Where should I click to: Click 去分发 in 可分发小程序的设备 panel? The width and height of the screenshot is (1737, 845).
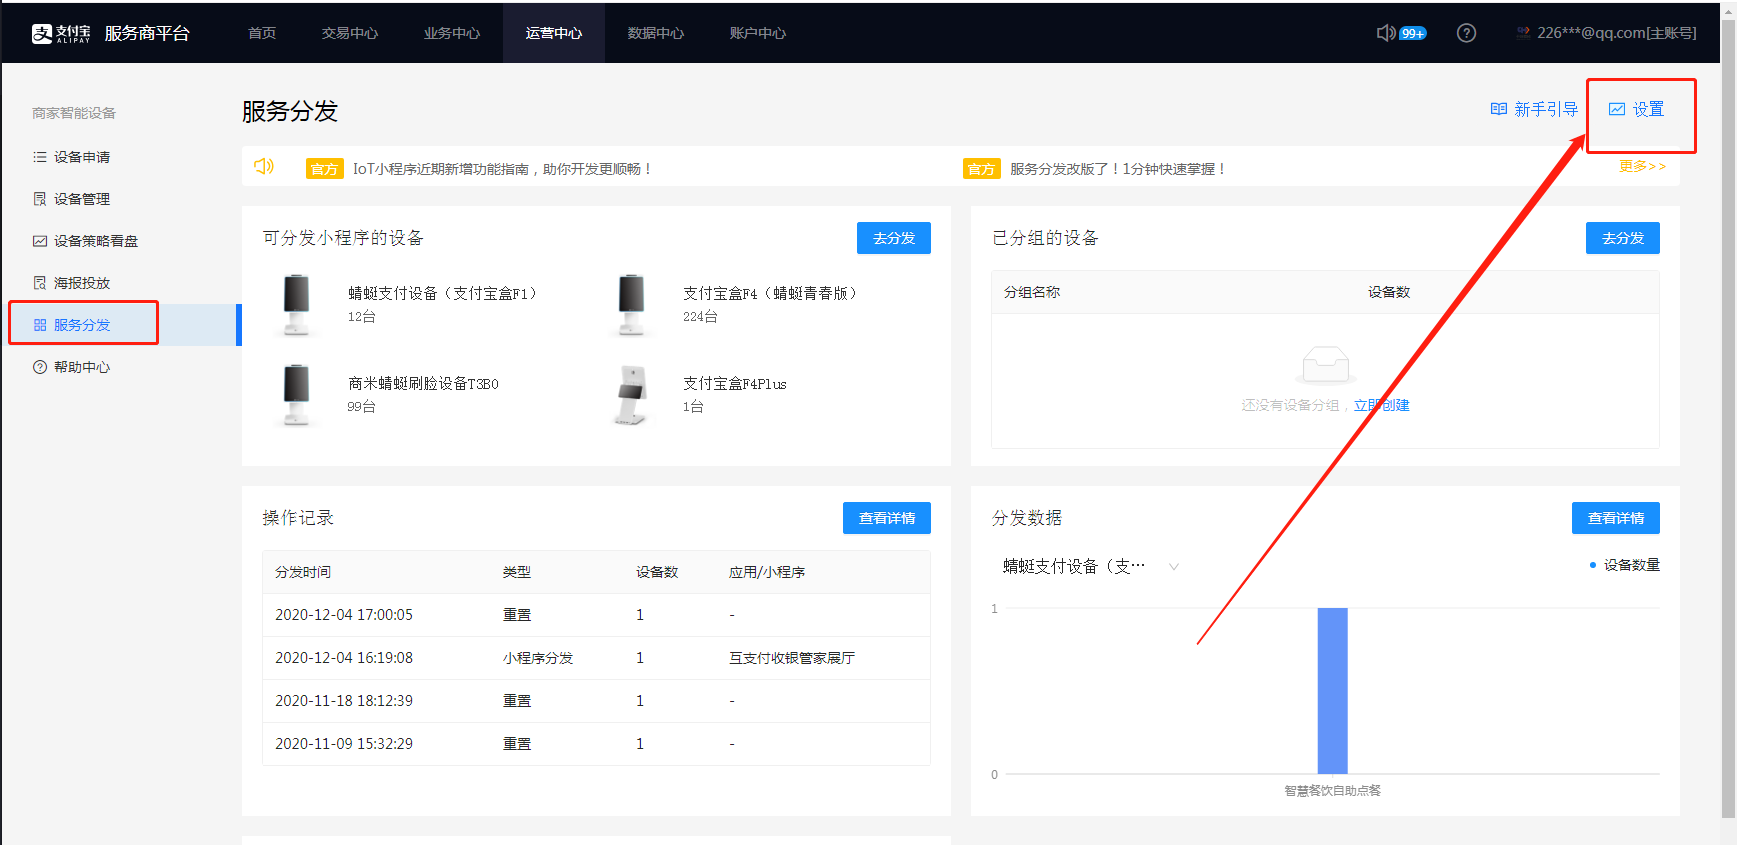pyautogui.click(x=894, y=238)
